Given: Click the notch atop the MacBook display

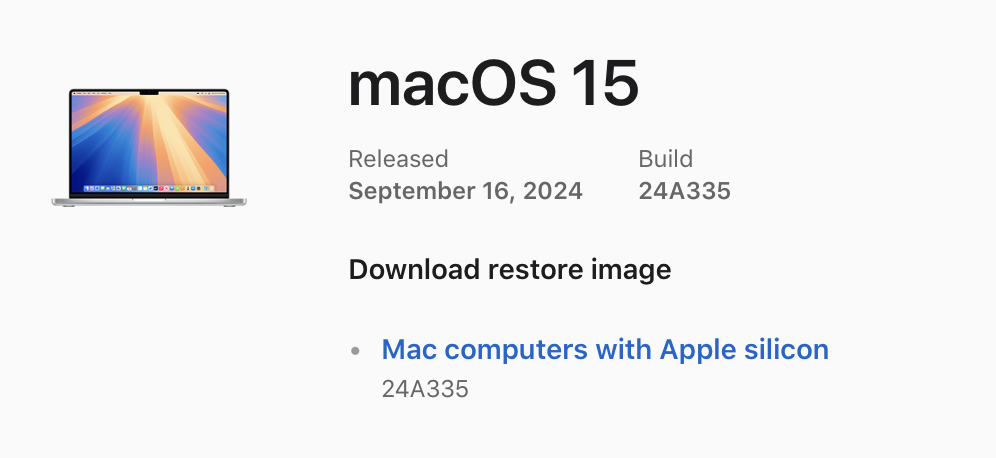Looking at the screenshot, I should tap(149, 94).
